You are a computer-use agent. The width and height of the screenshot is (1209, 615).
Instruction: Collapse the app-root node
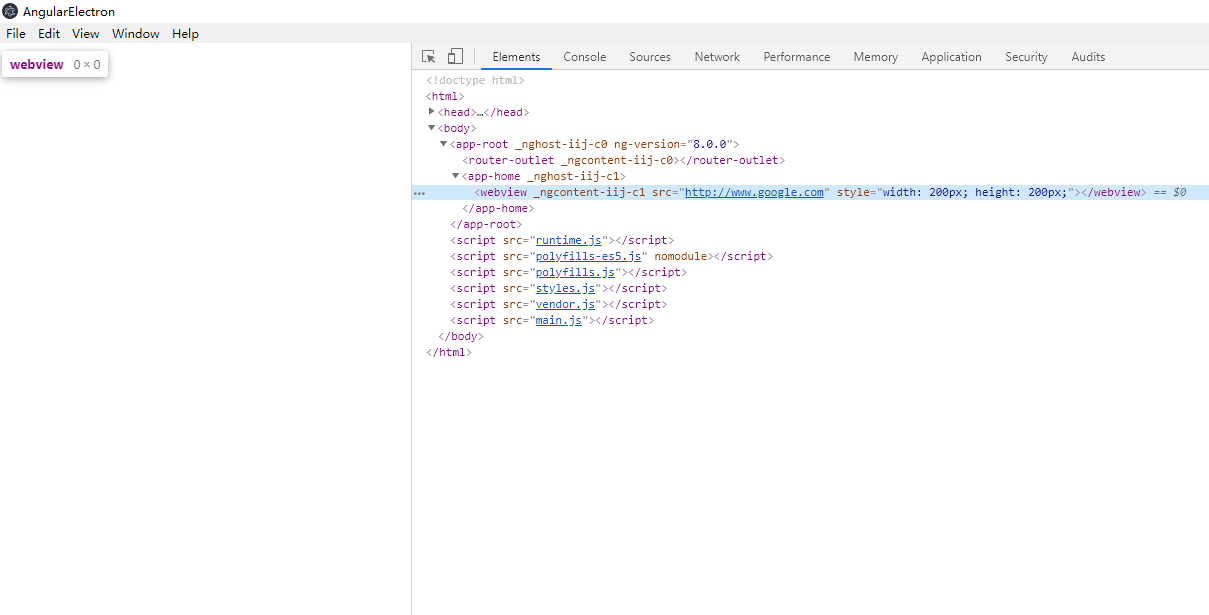click(443, 143)
